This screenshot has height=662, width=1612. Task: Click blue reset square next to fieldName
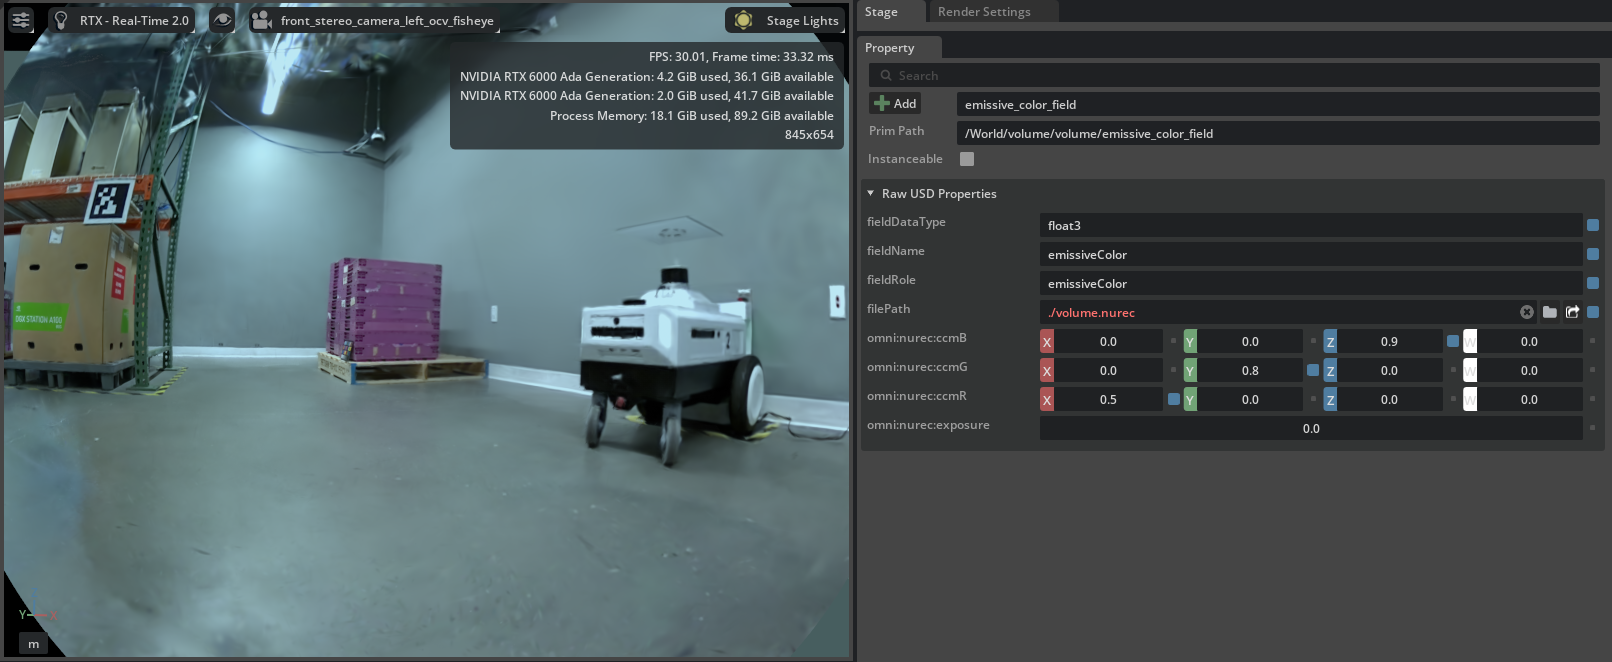(x=1593, y=254)
